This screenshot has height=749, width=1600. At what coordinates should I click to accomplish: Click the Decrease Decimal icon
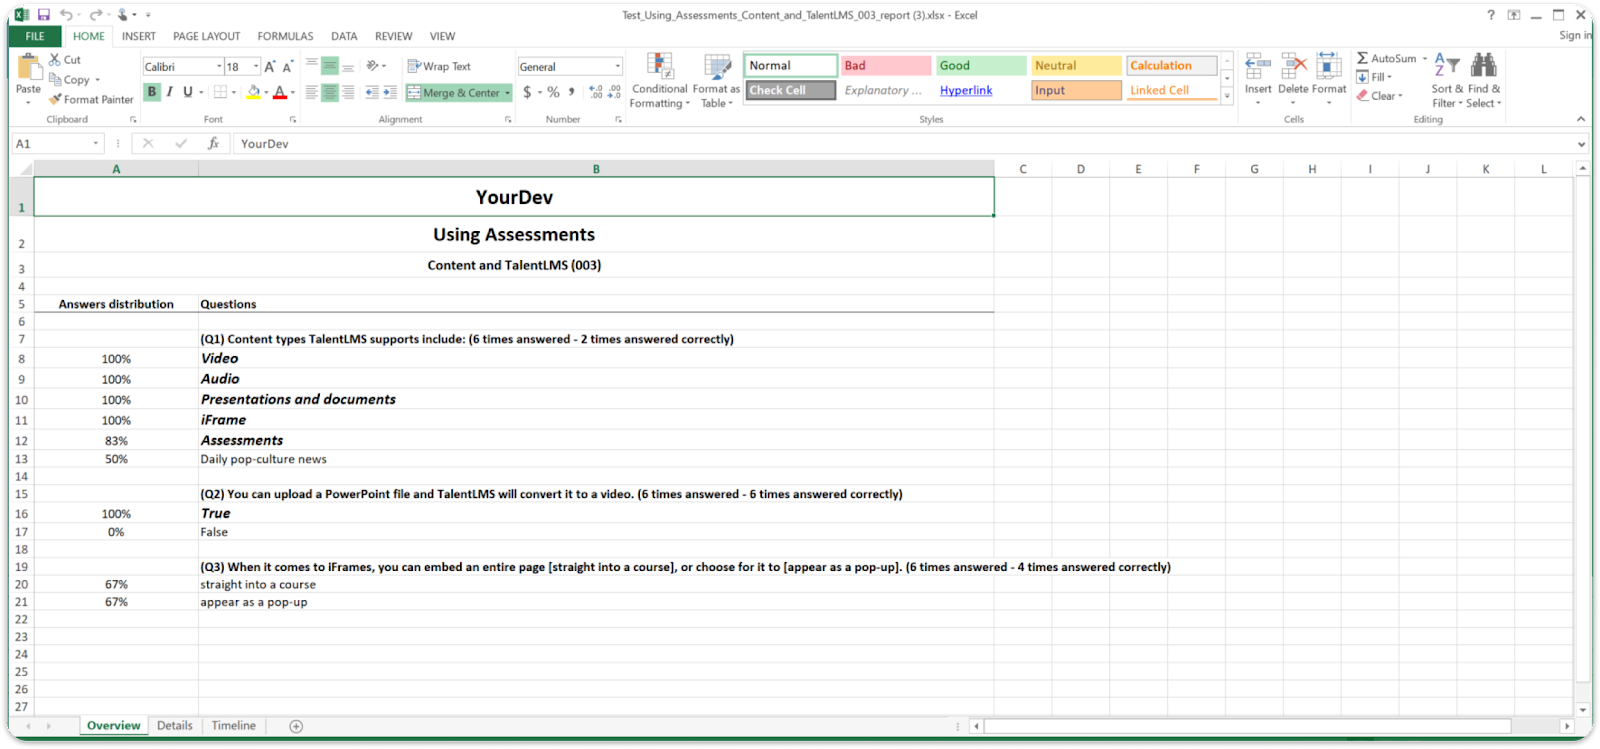614,92
